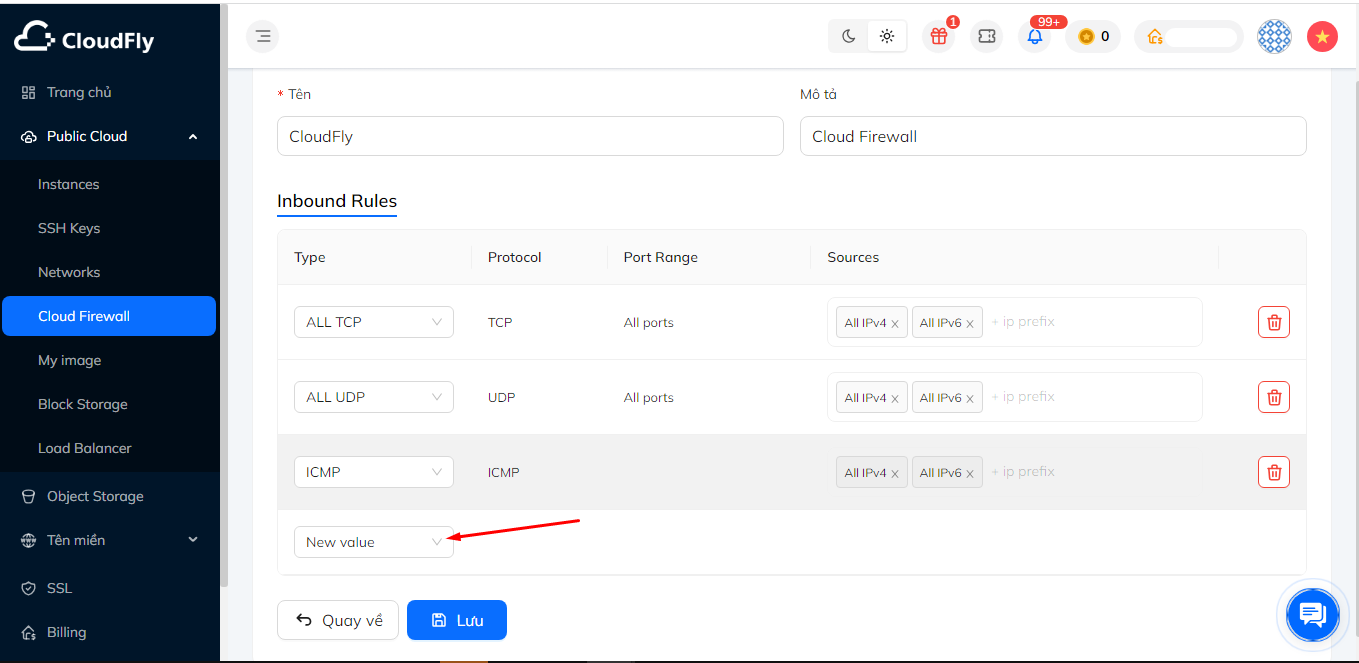Click the Port Range column header
This screenshot has height=663, width=1359.
point(661,257)
